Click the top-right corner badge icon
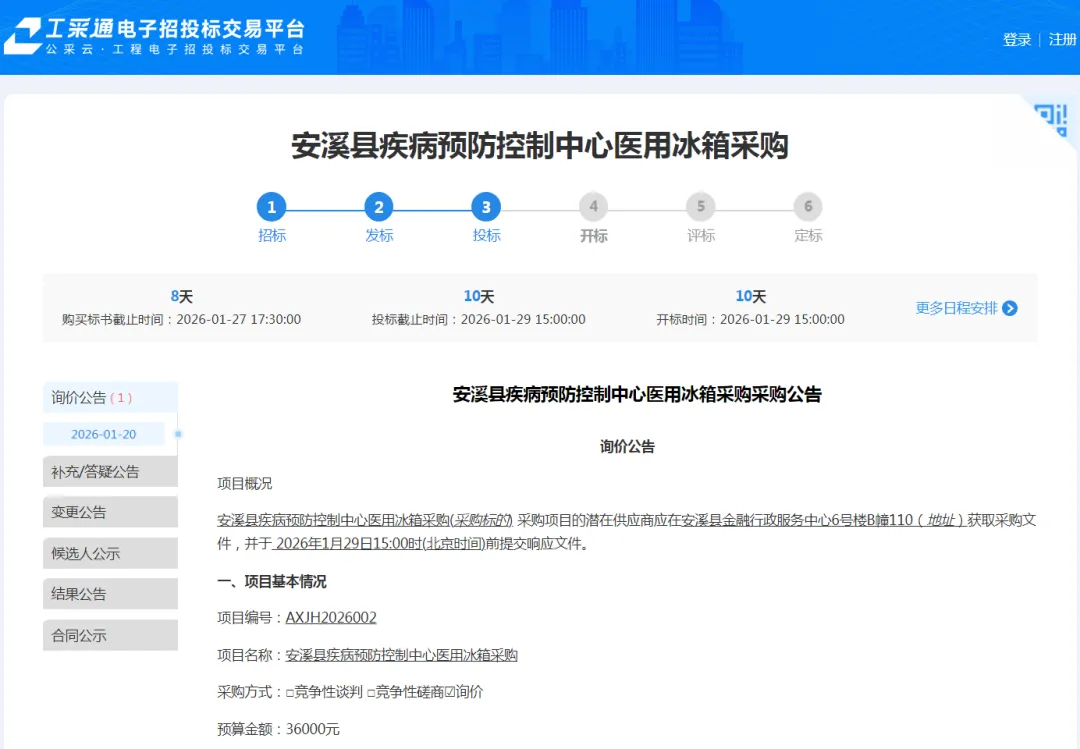This screenshot has height=749, width=1080. tap(1052, 119)
